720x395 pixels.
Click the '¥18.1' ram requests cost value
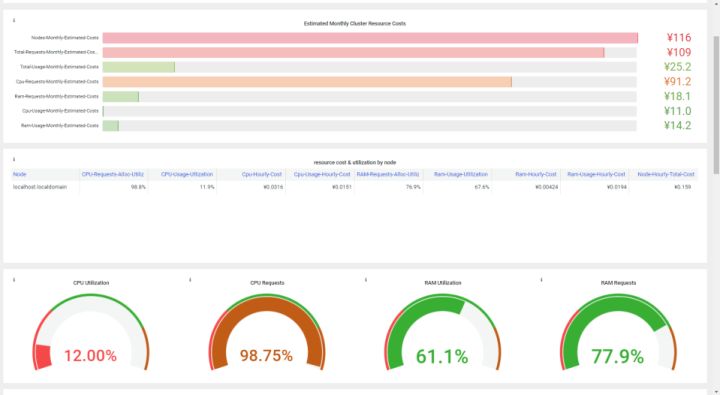(677, 96)
